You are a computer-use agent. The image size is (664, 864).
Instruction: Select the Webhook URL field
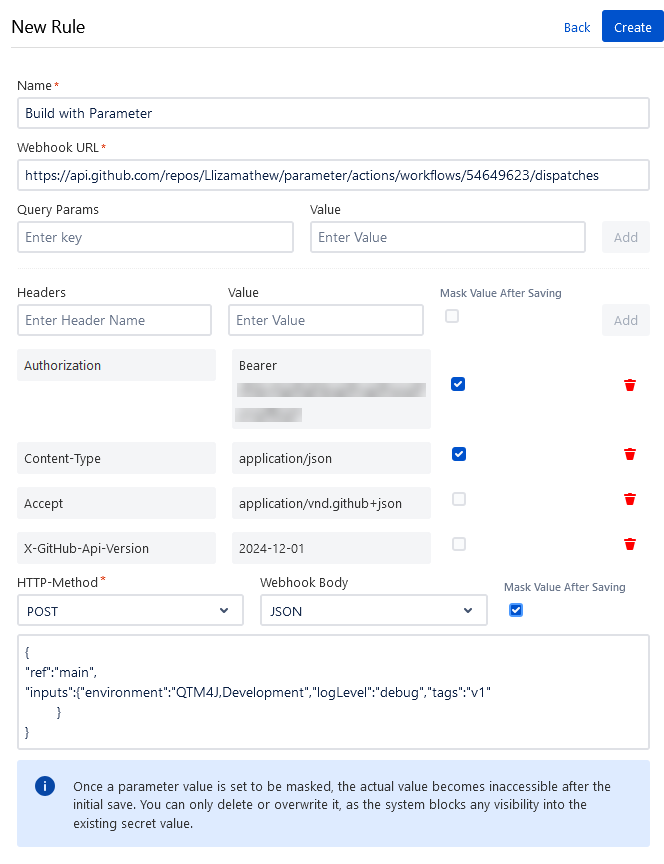click(333, 175)
